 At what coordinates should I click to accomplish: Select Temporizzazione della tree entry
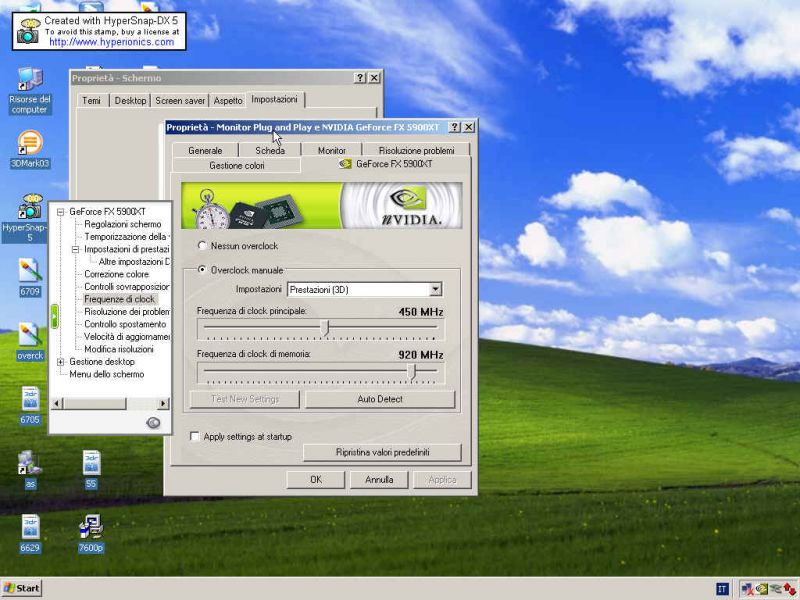(126, 237)
